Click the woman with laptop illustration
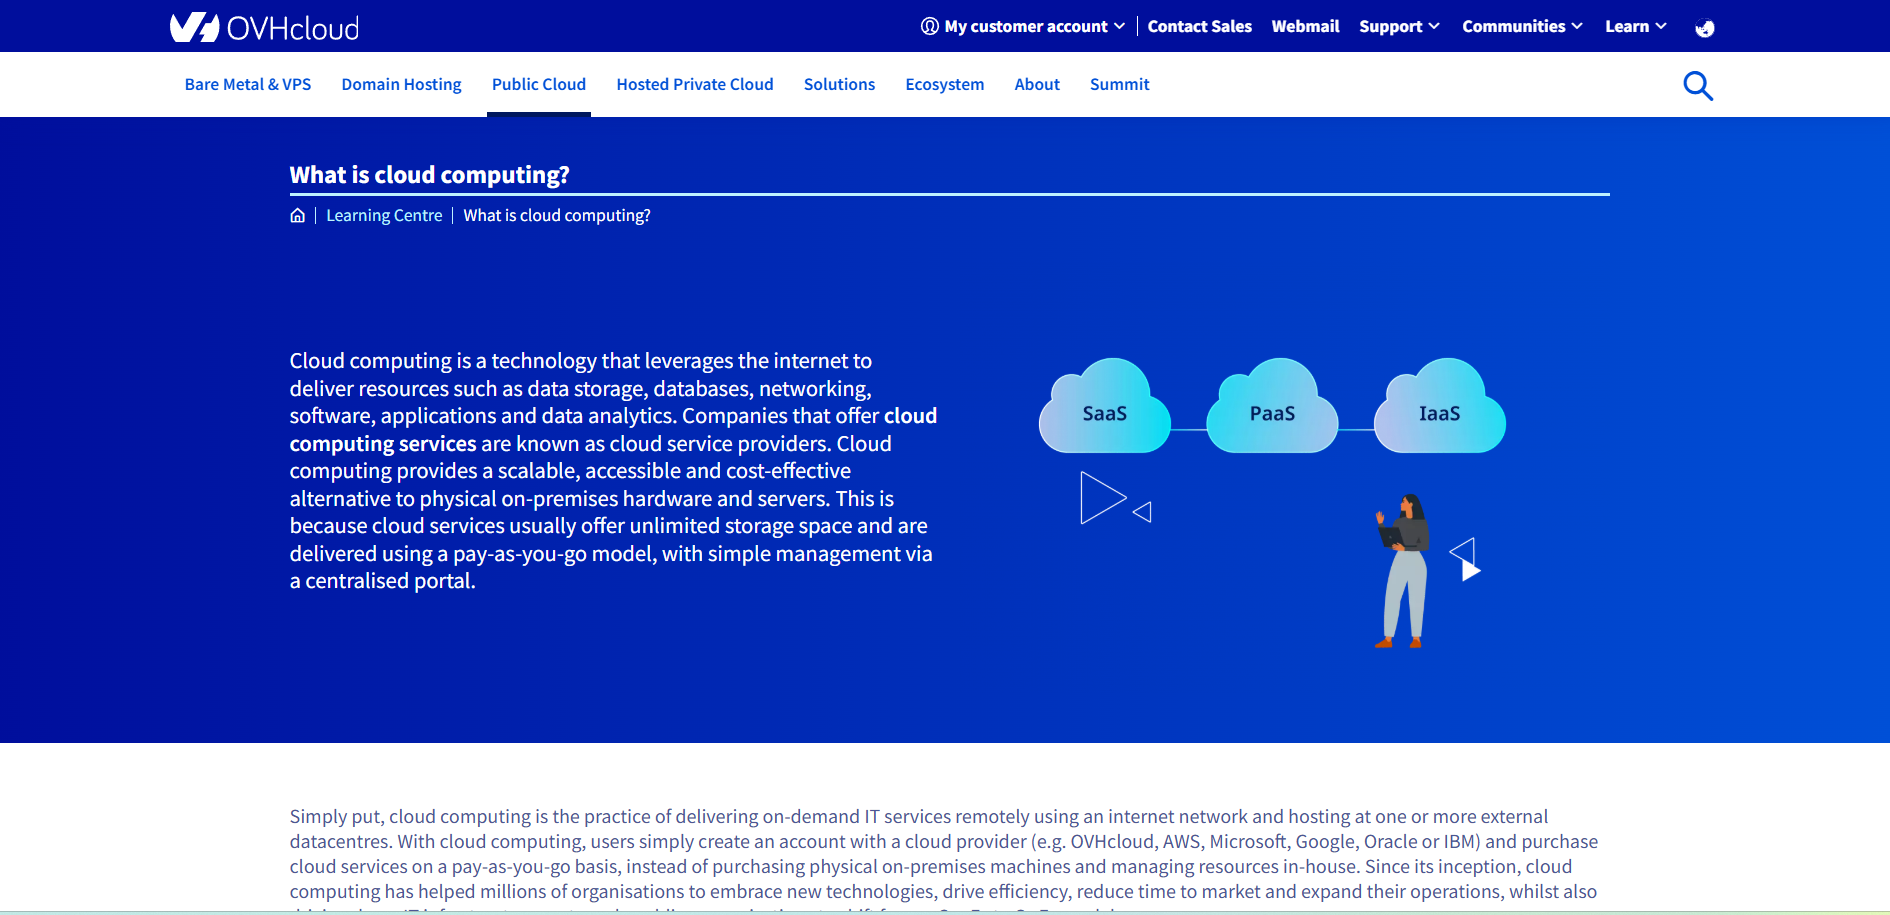 (1404, 570)
